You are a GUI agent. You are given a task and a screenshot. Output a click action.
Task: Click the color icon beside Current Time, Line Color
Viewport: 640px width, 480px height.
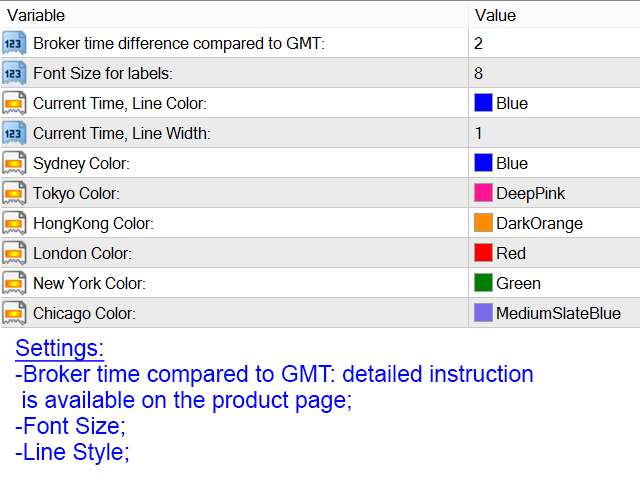[14, 103]
